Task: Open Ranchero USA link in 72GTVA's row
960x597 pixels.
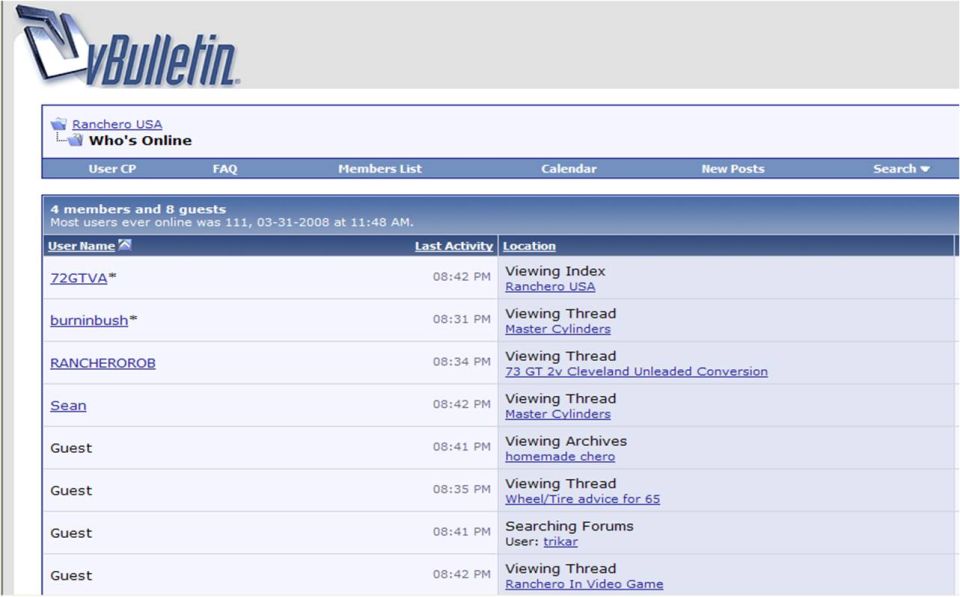Action: tap(550, 287)
